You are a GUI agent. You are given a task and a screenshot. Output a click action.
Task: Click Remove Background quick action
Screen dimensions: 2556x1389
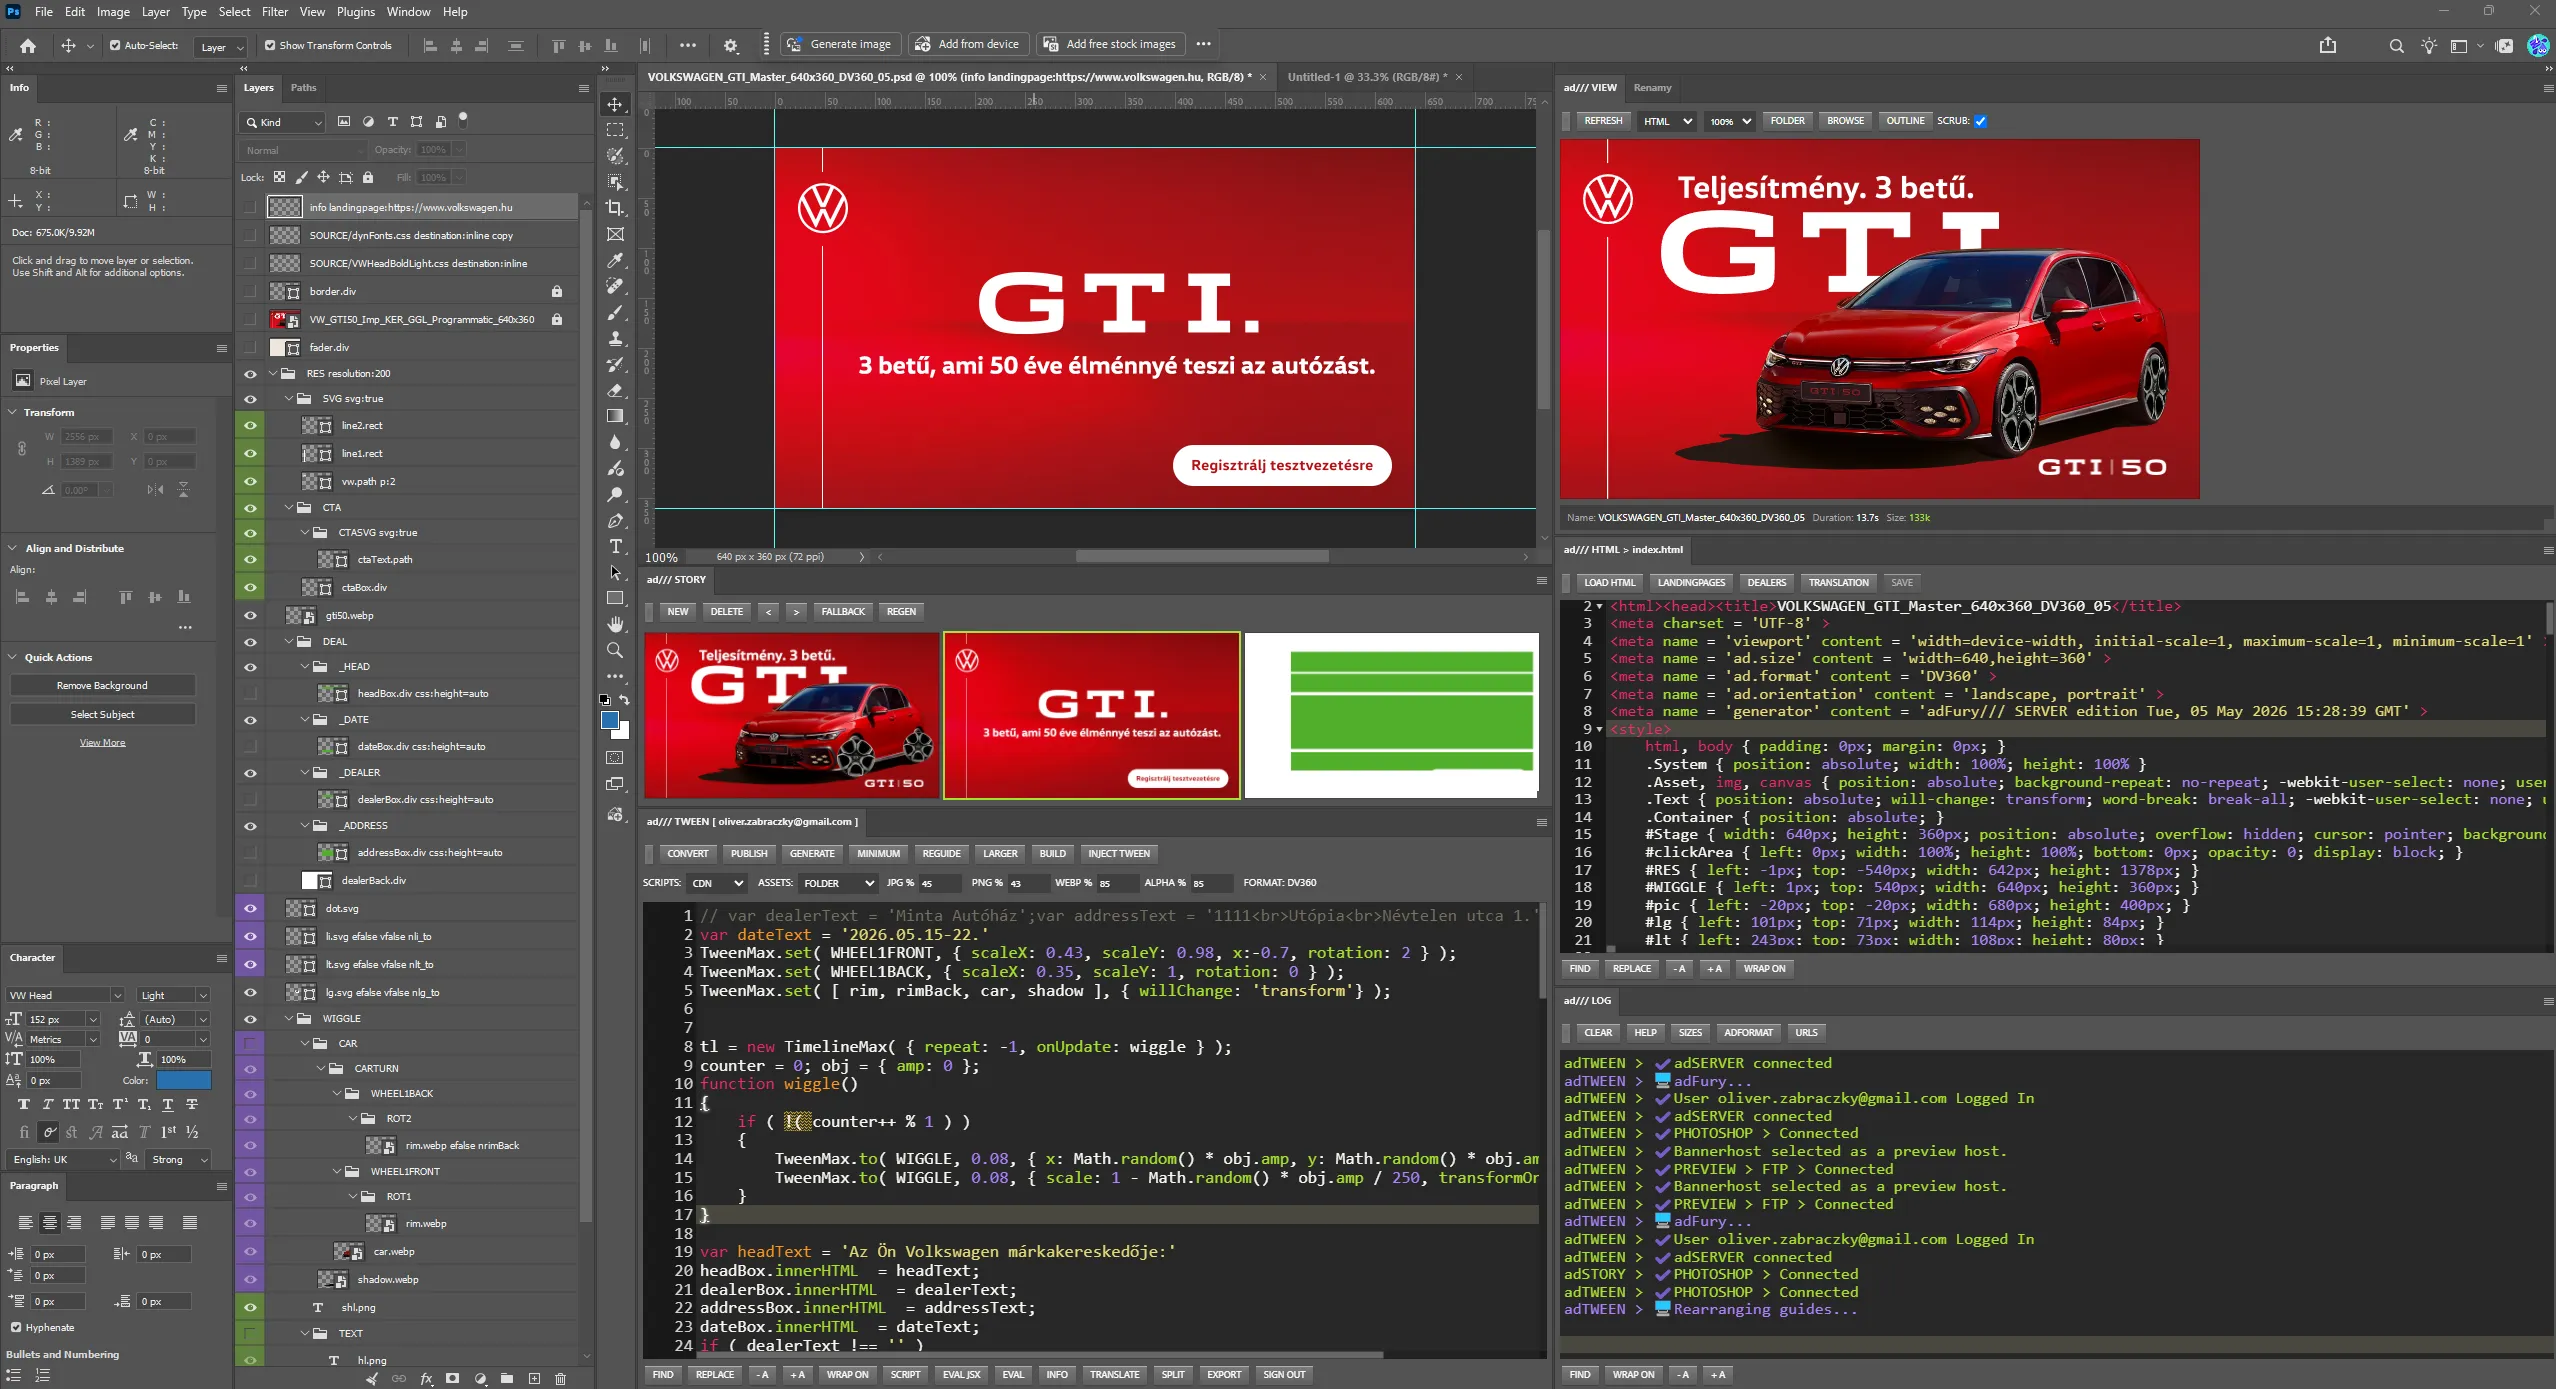tap(102, 686)
